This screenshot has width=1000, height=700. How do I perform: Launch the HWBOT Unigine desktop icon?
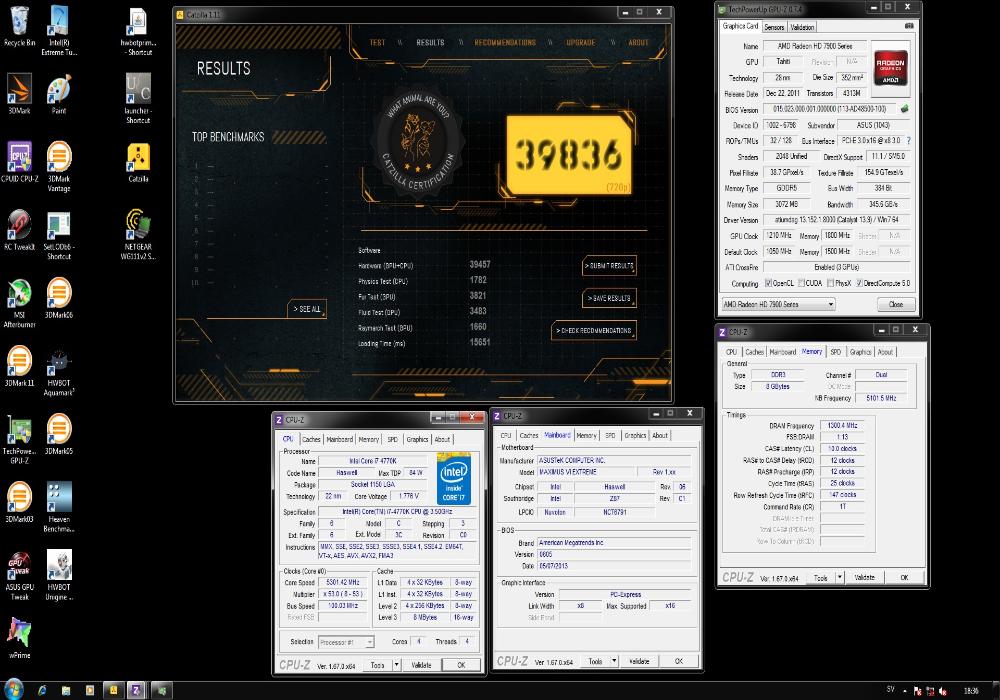59,575
